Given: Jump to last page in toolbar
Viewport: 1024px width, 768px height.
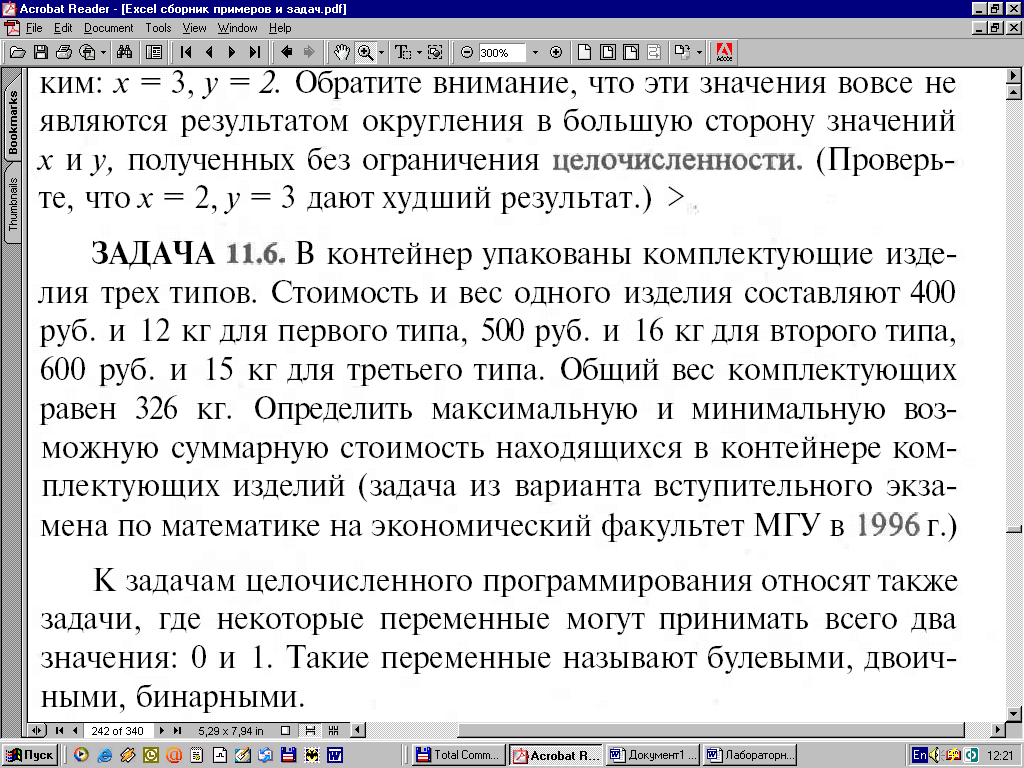Looking at the screenshot, I should coord(255,52).
